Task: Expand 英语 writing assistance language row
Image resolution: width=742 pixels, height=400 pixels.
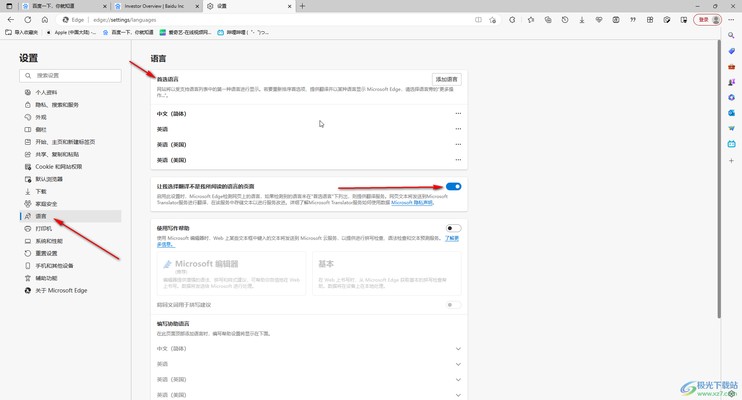Action: [x=458, y=364]
